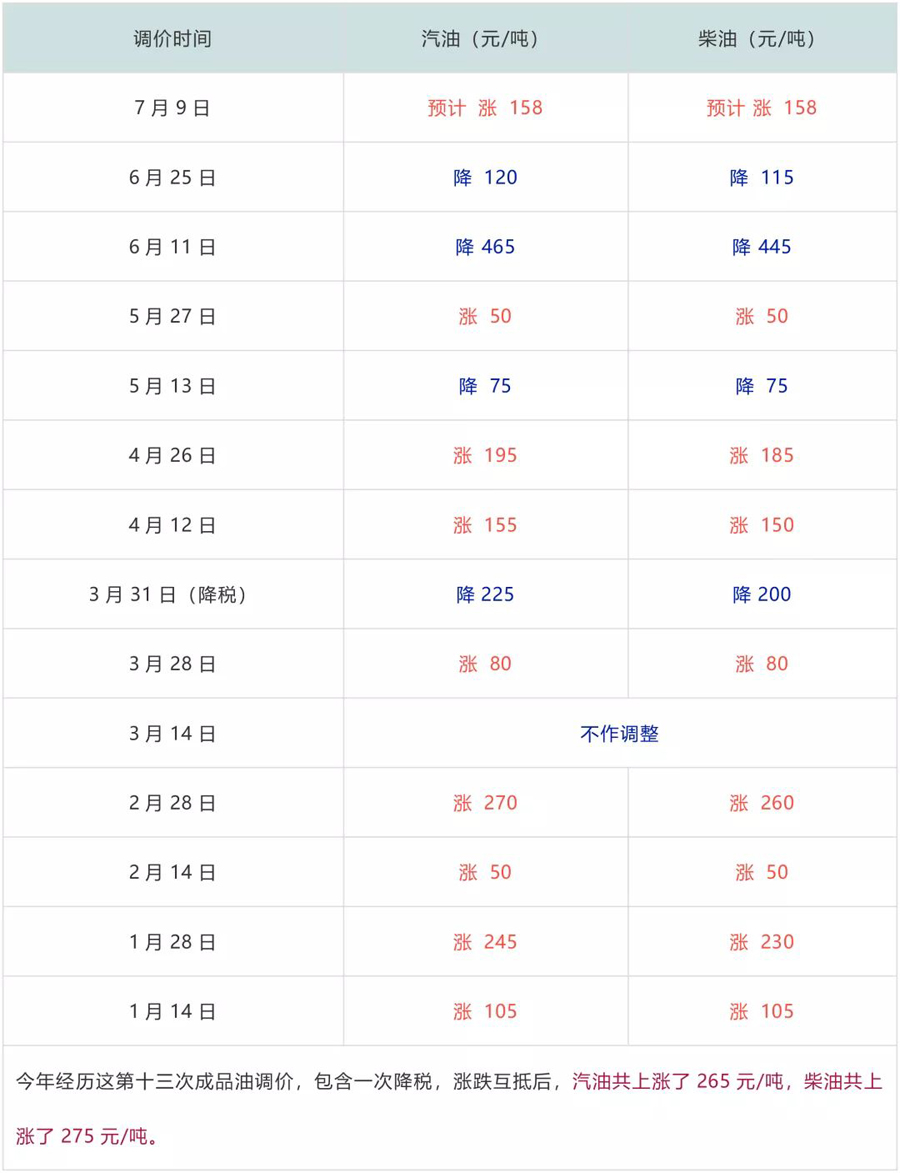Click the 柴油（元/吨） column header
900x1173 pixels.
762,39
